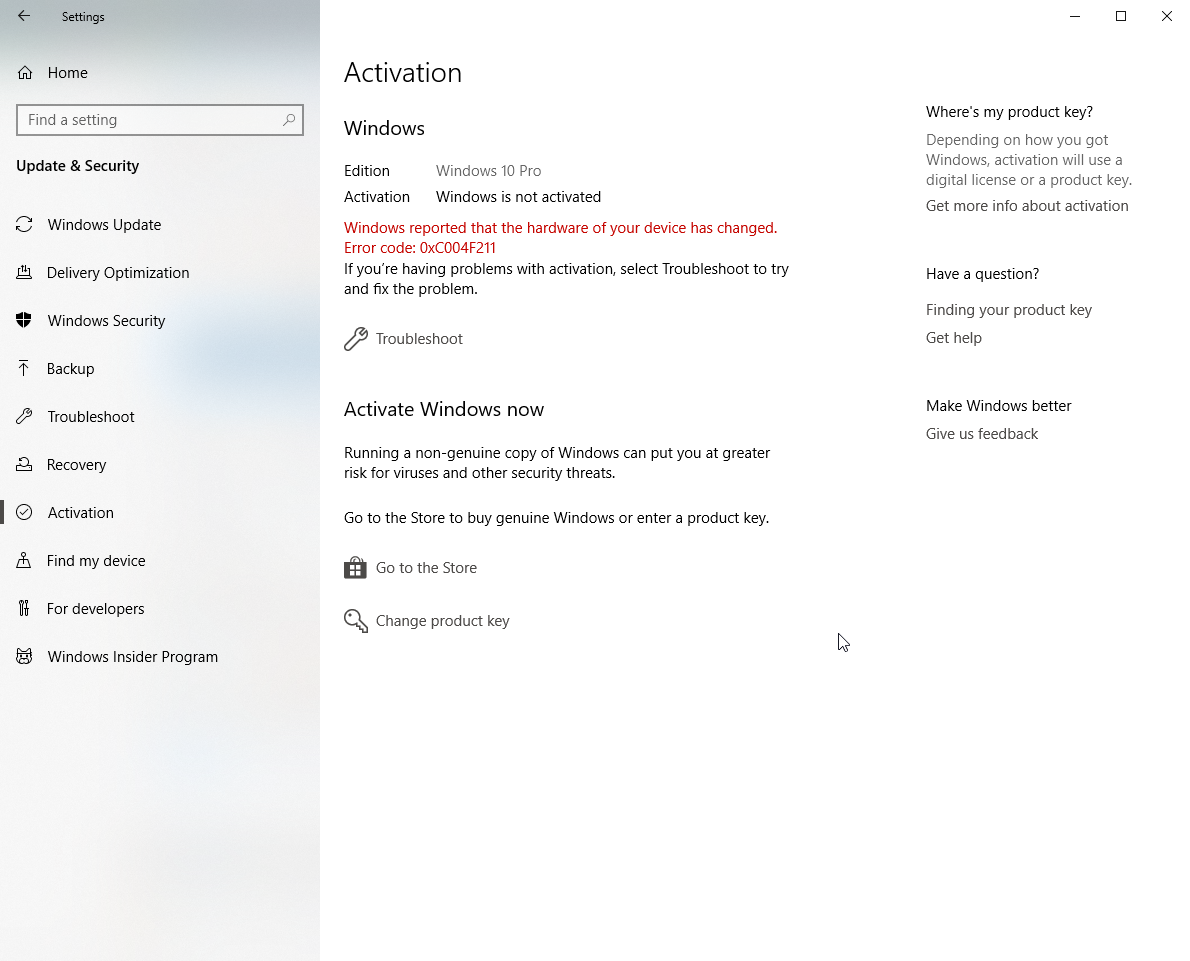
Task: Click the key icon for product key
Action: point(356,621)
